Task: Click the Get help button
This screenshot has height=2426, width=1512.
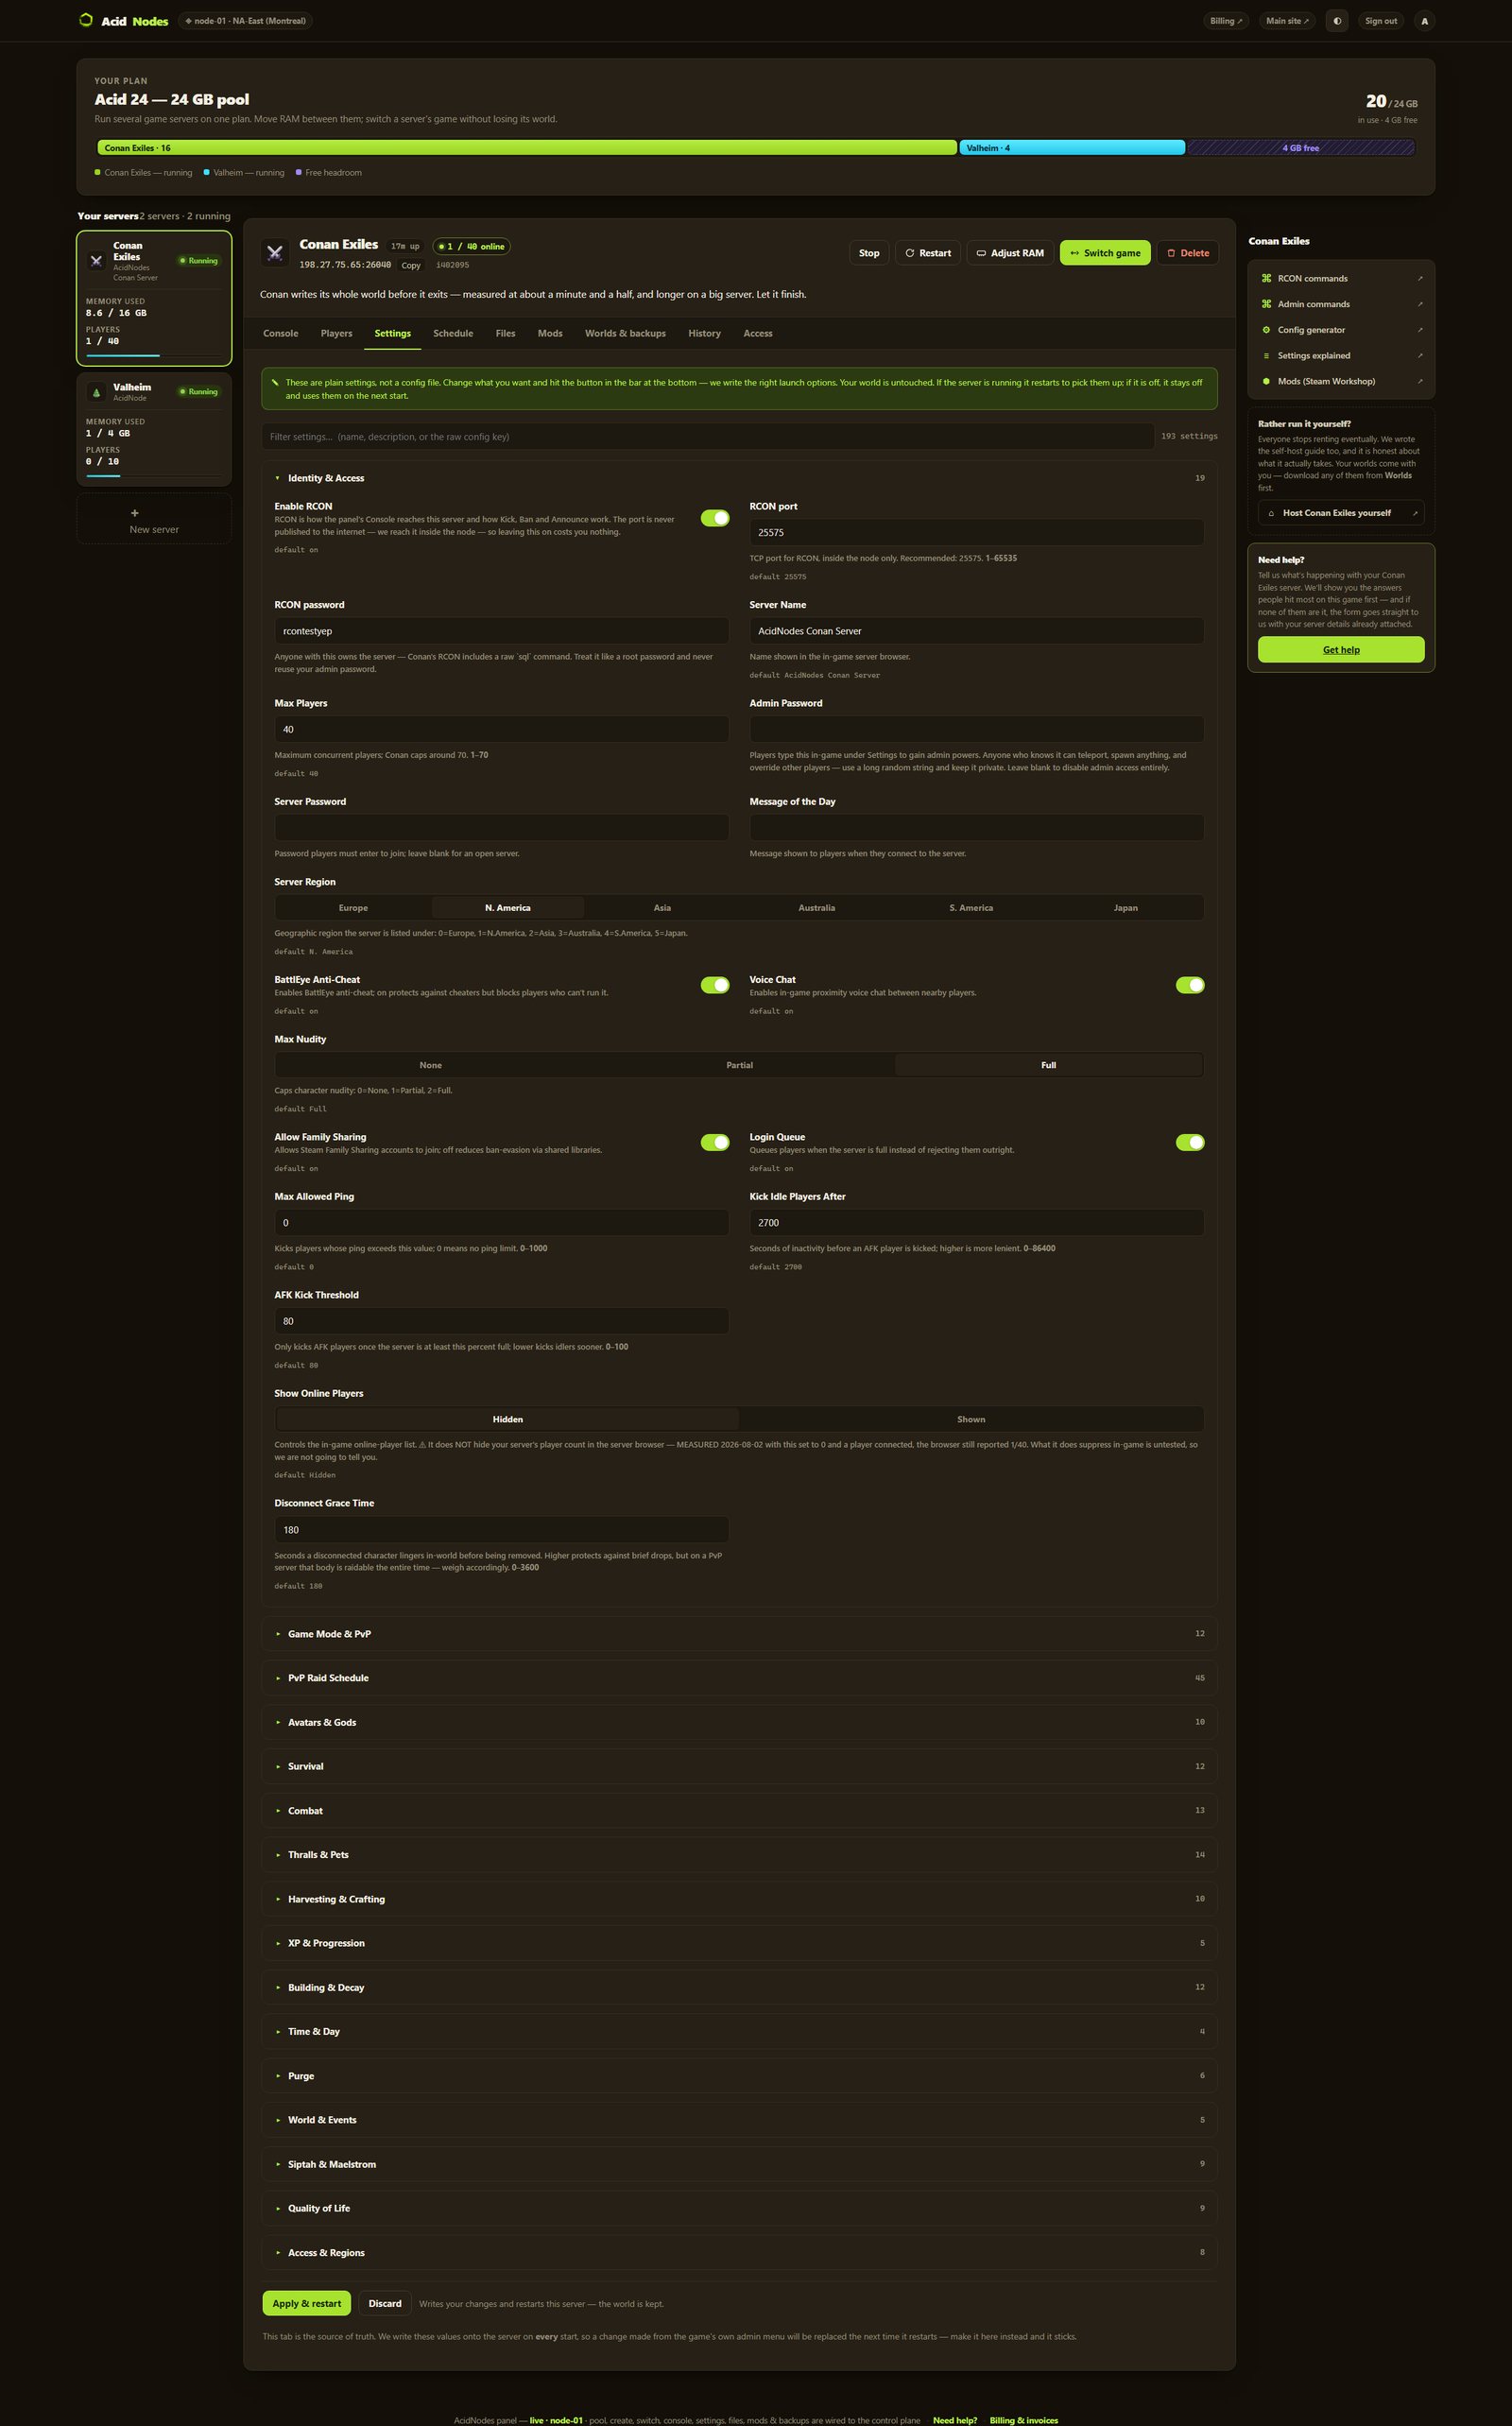Action: 1341,650
